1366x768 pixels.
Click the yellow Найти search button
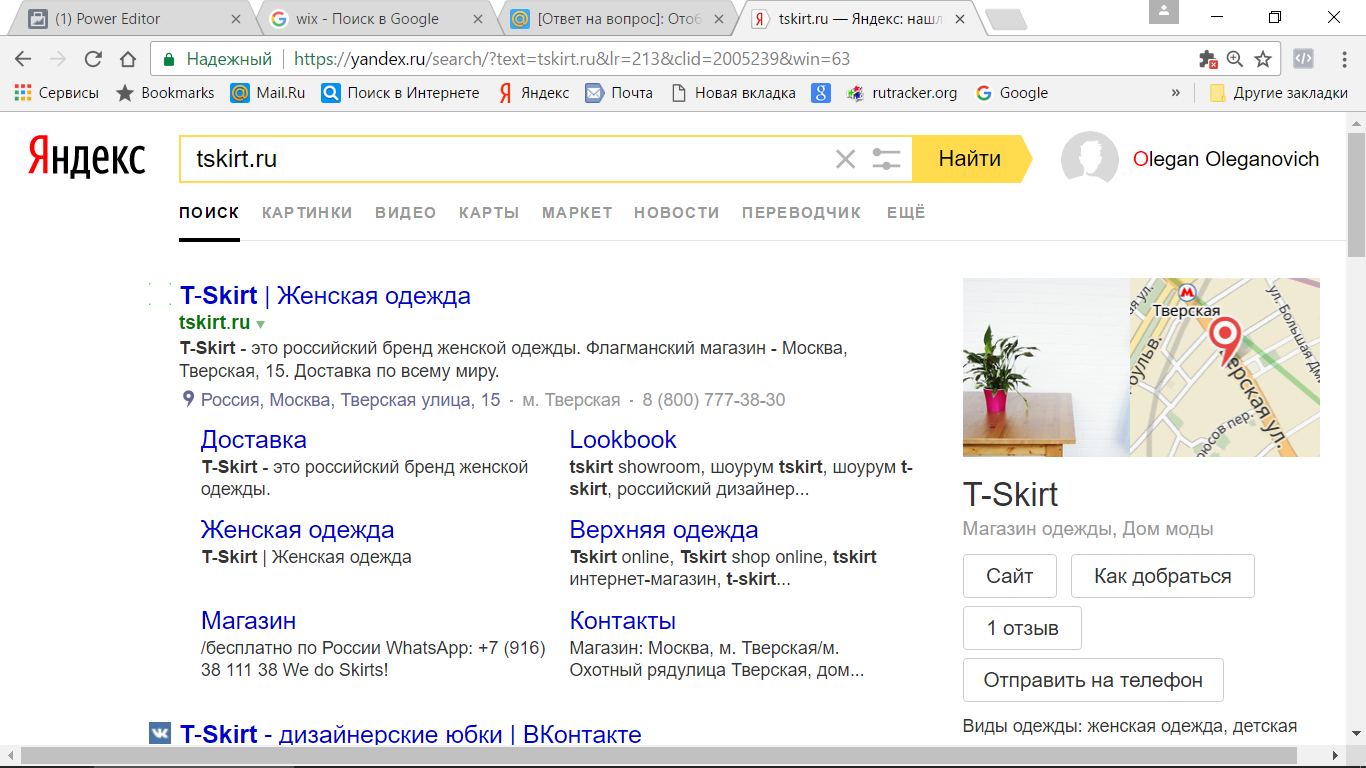pos(970,159)
